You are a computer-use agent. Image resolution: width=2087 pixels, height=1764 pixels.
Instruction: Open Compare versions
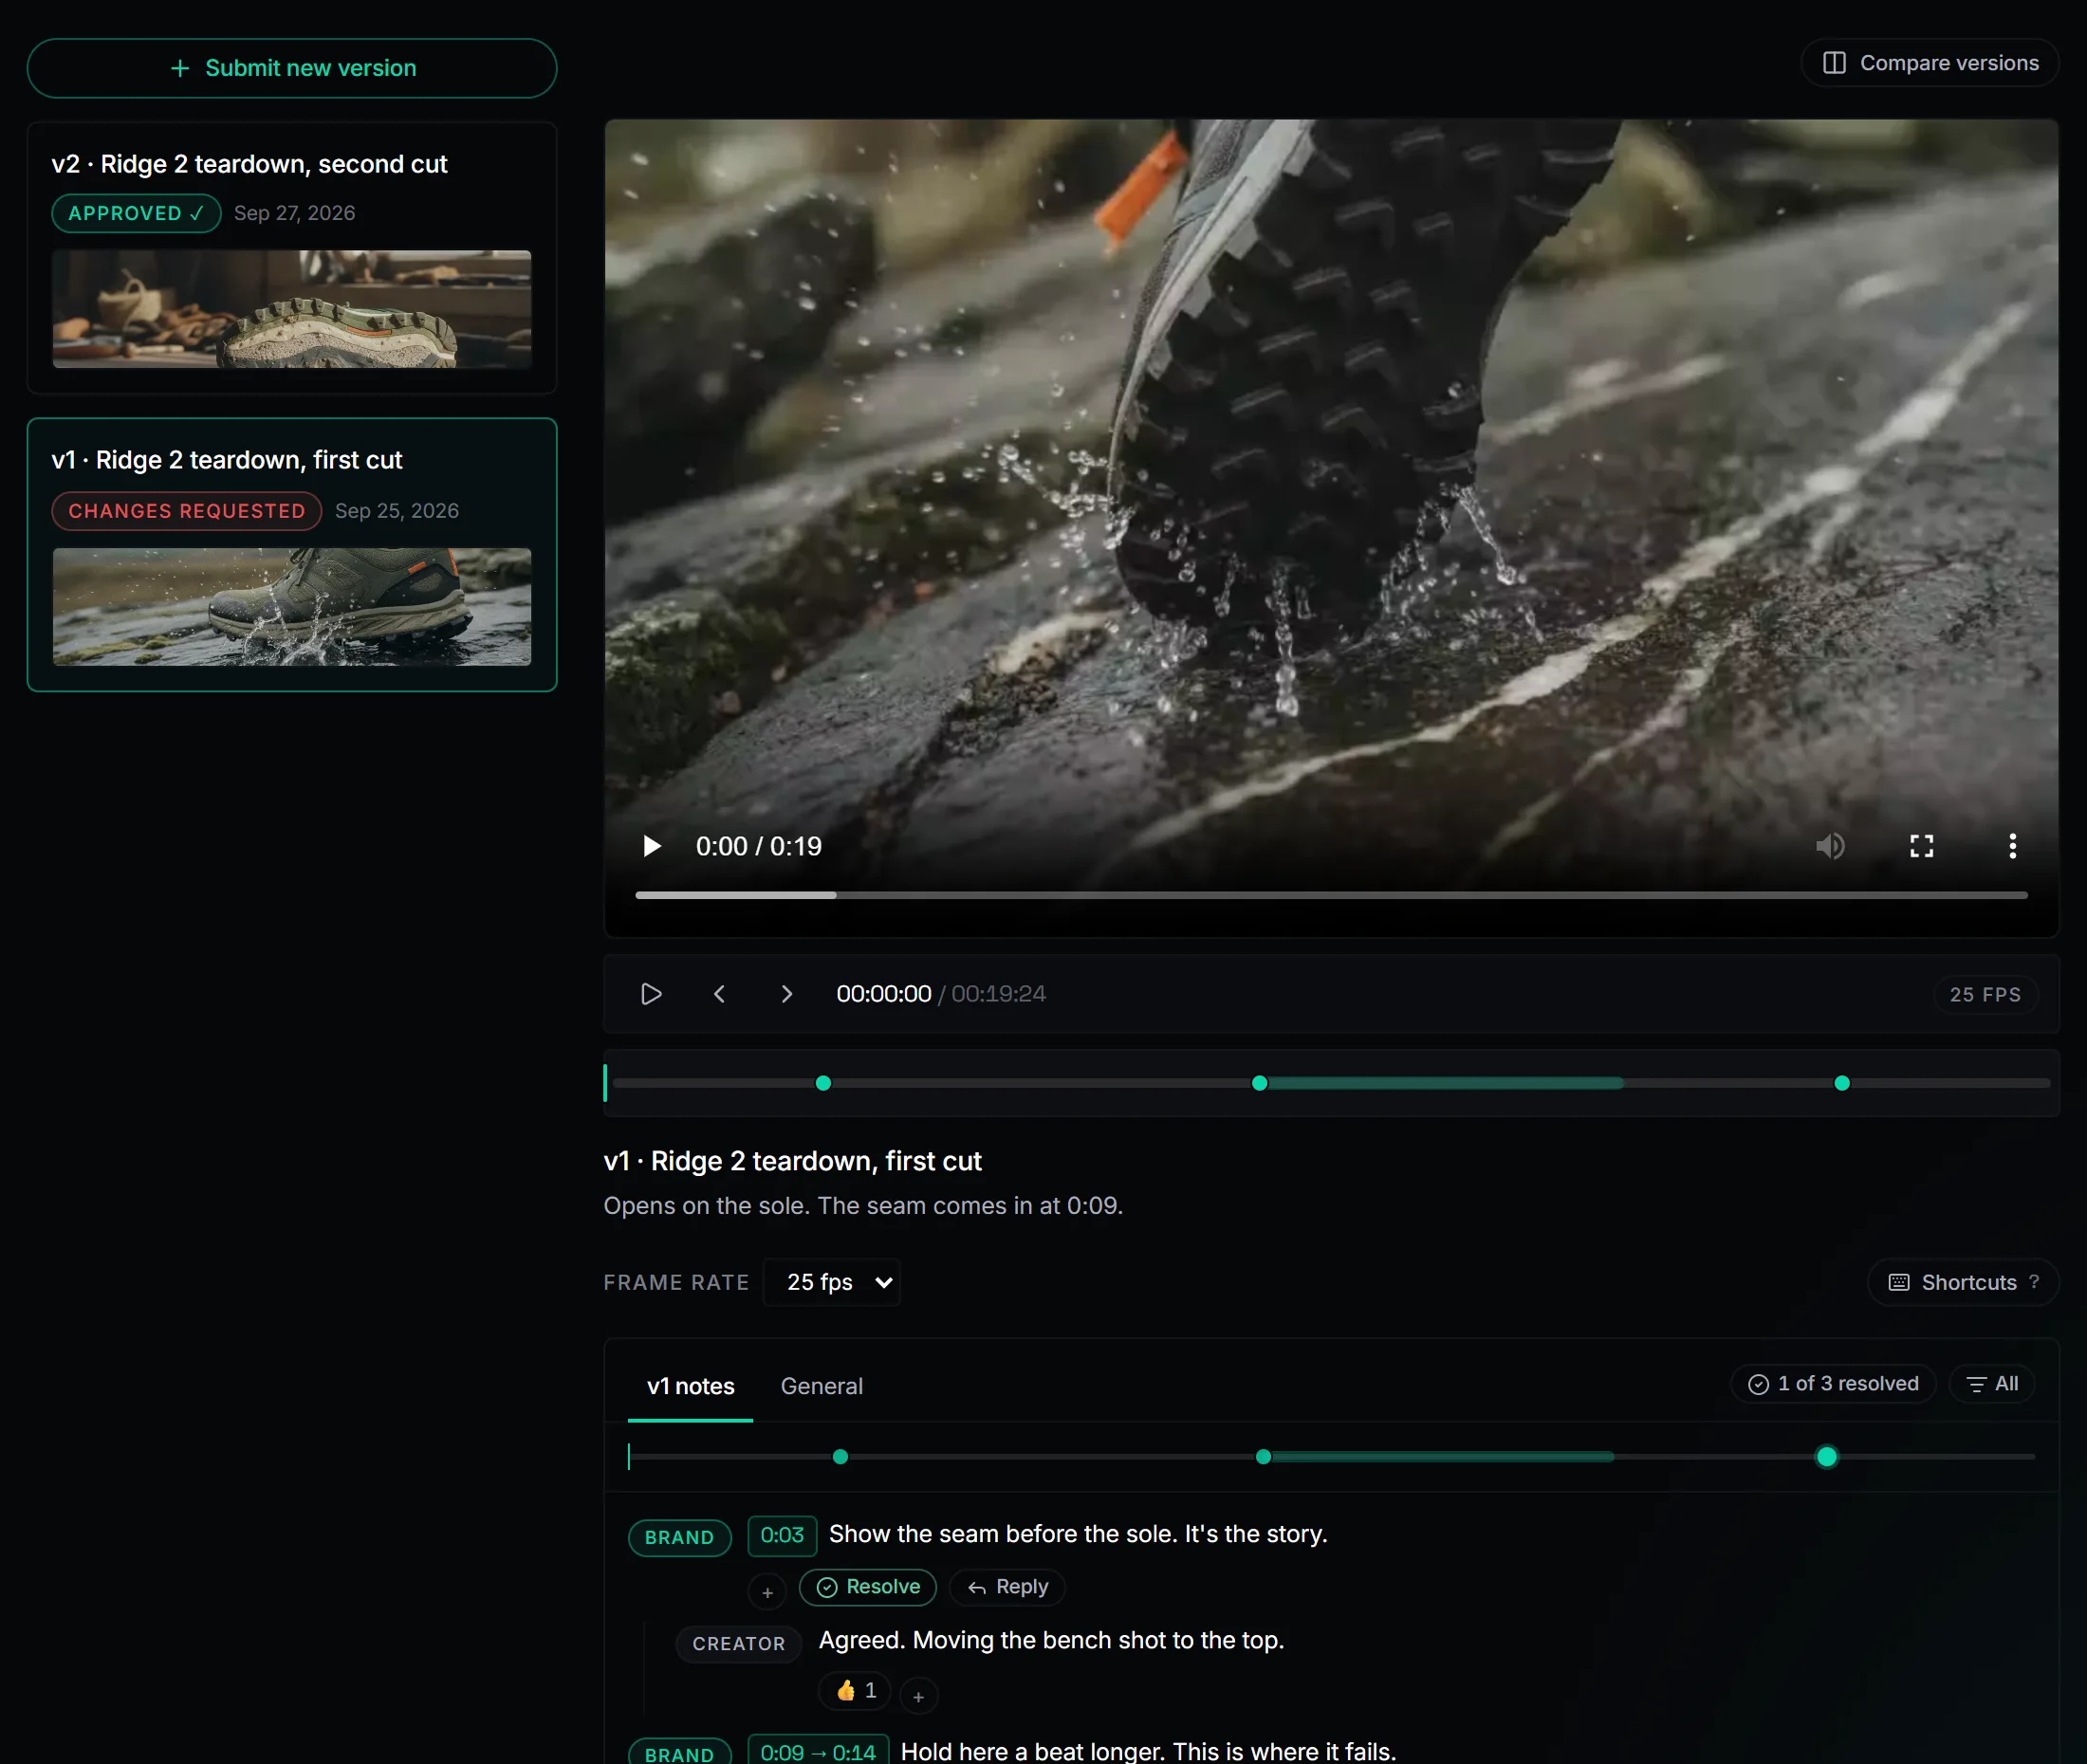pyautogui.click(x=1929, y=63)
